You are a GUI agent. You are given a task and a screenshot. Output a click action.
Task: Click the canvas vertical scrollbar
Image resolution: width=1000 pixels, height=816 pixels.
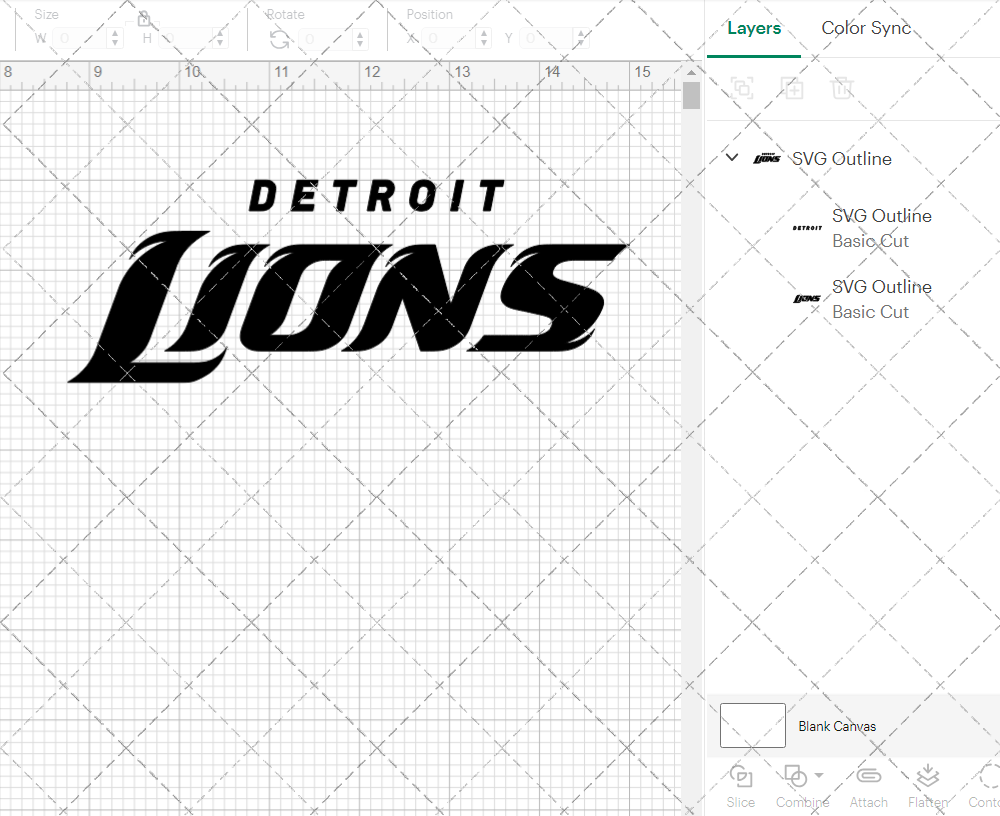[x=690, y=95]
